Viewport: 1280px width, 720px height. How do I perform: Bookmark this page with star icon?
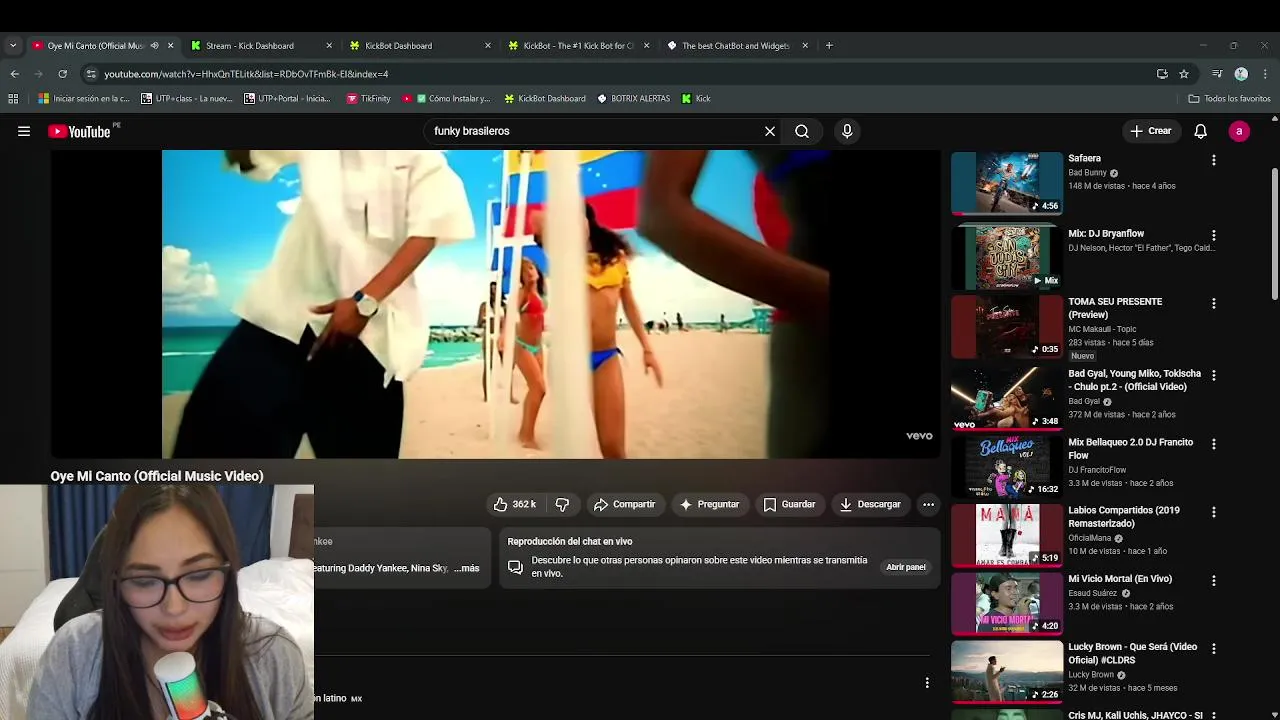1184,74
